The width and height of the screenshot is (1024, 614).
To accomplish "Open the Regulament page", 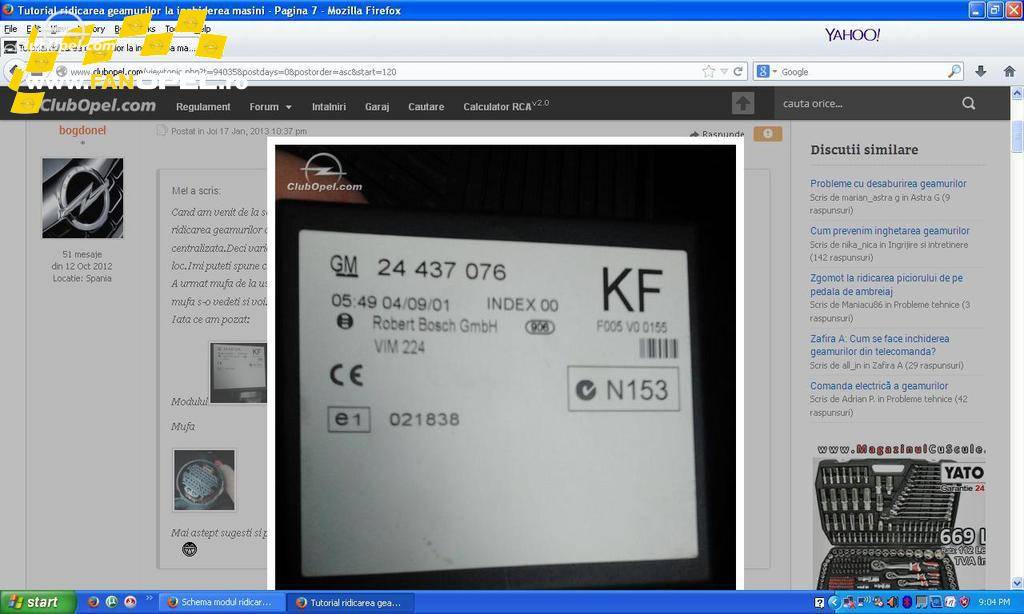I will (203, 106).
